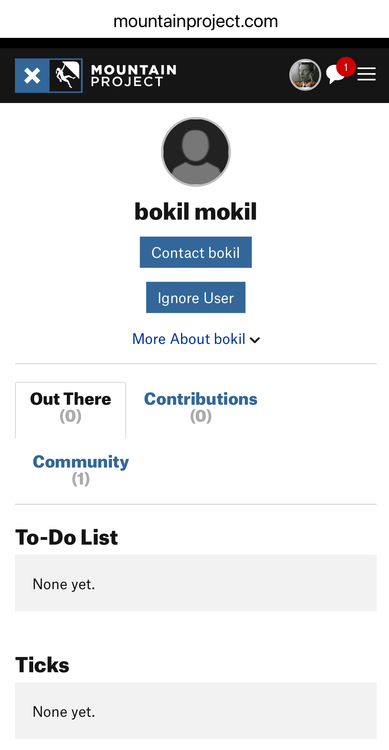Tap the red notification badge showing 1
Screen dimensions: 389x750
click(345, 67)
